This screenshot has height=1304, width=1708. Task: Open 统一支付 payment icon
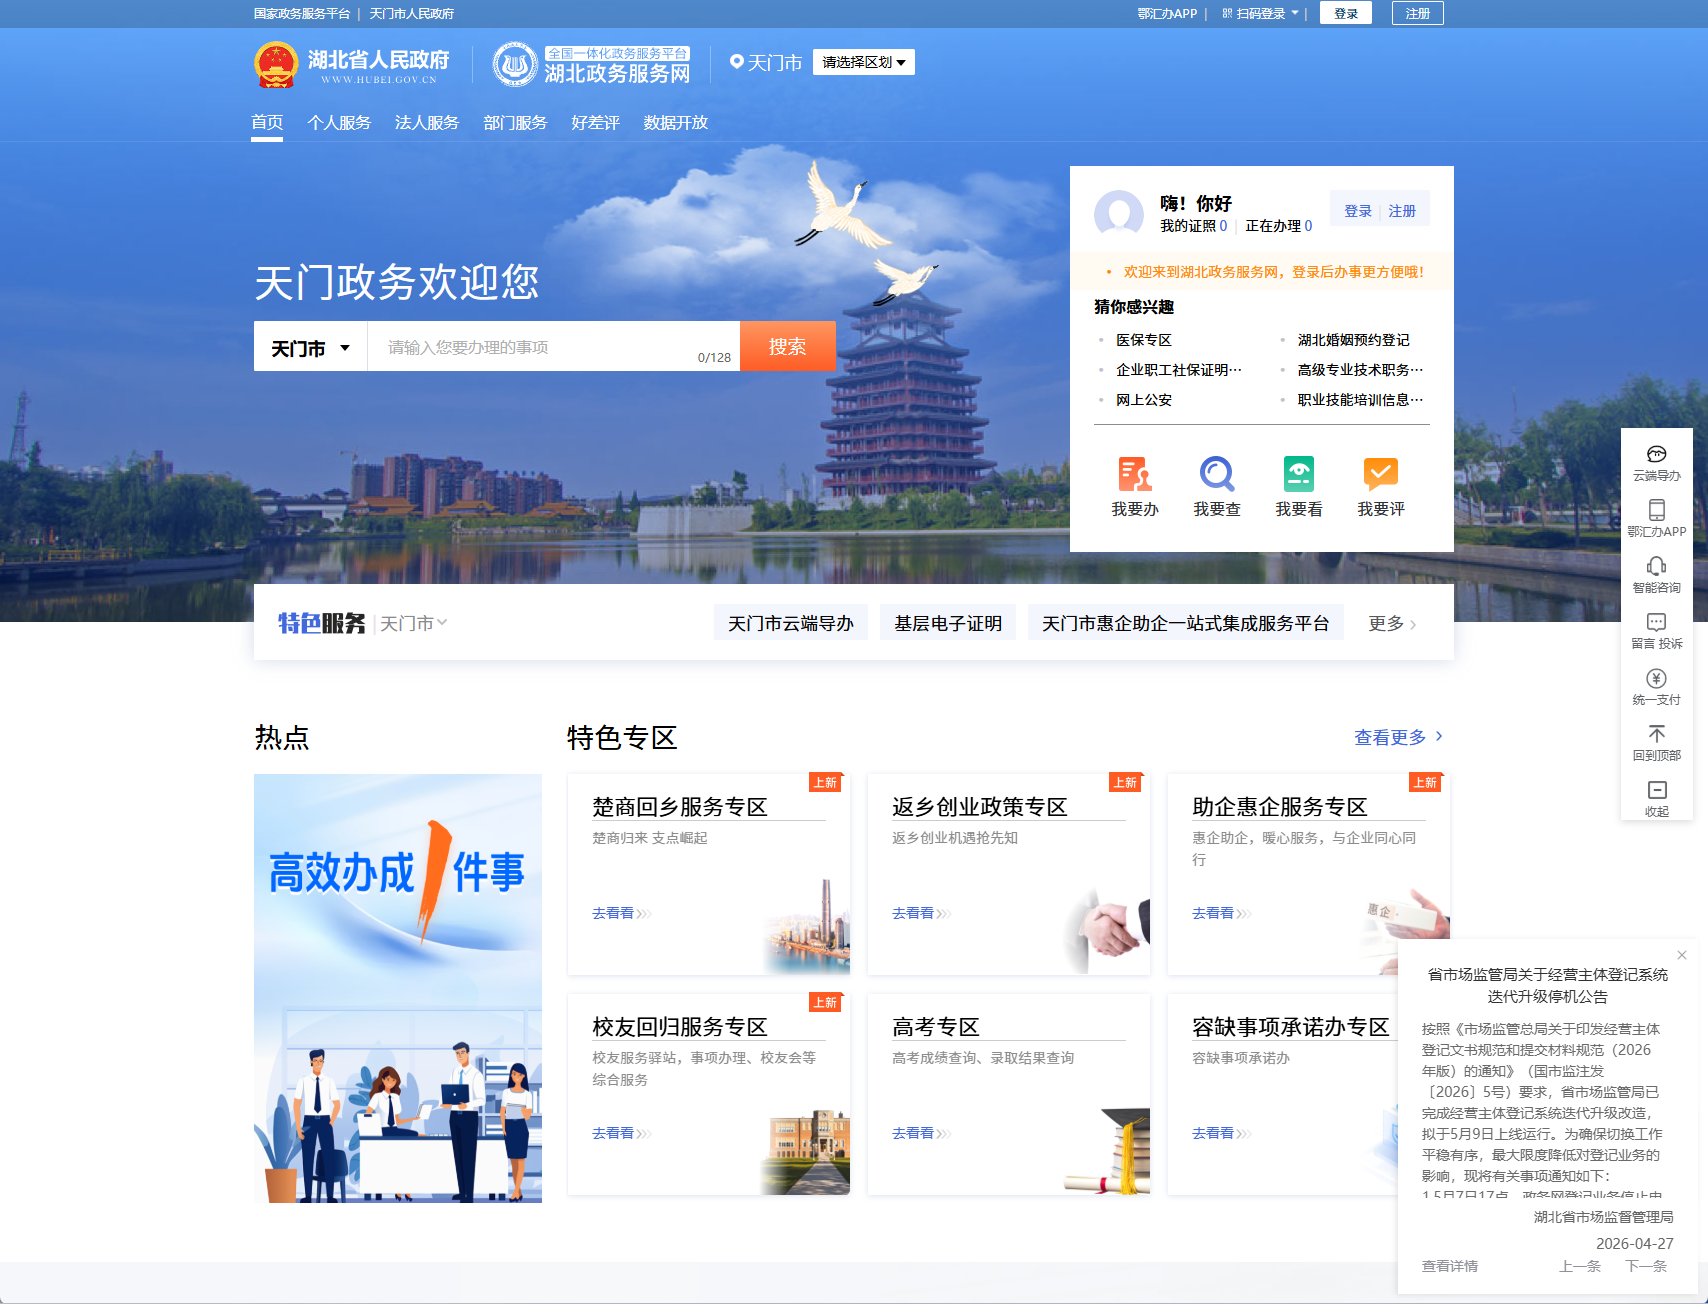pyautogui.click(x=1657, y=678)
